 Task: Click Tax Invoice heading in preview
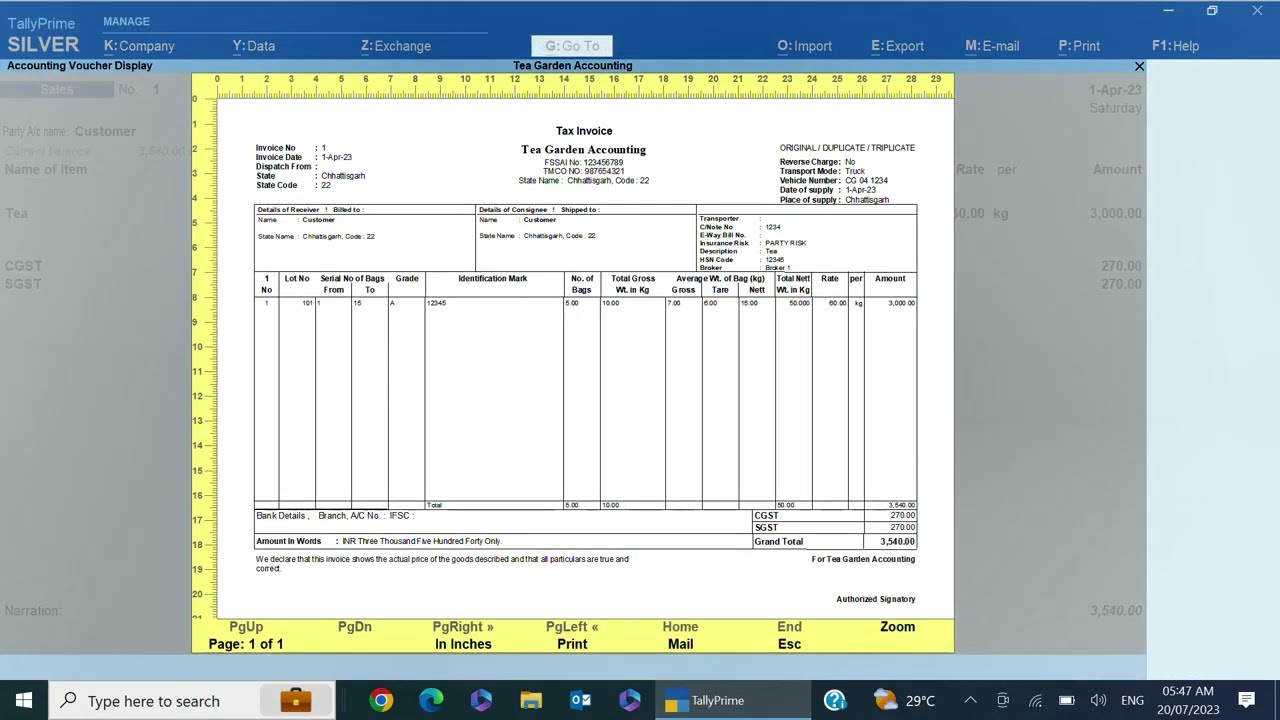584,131
